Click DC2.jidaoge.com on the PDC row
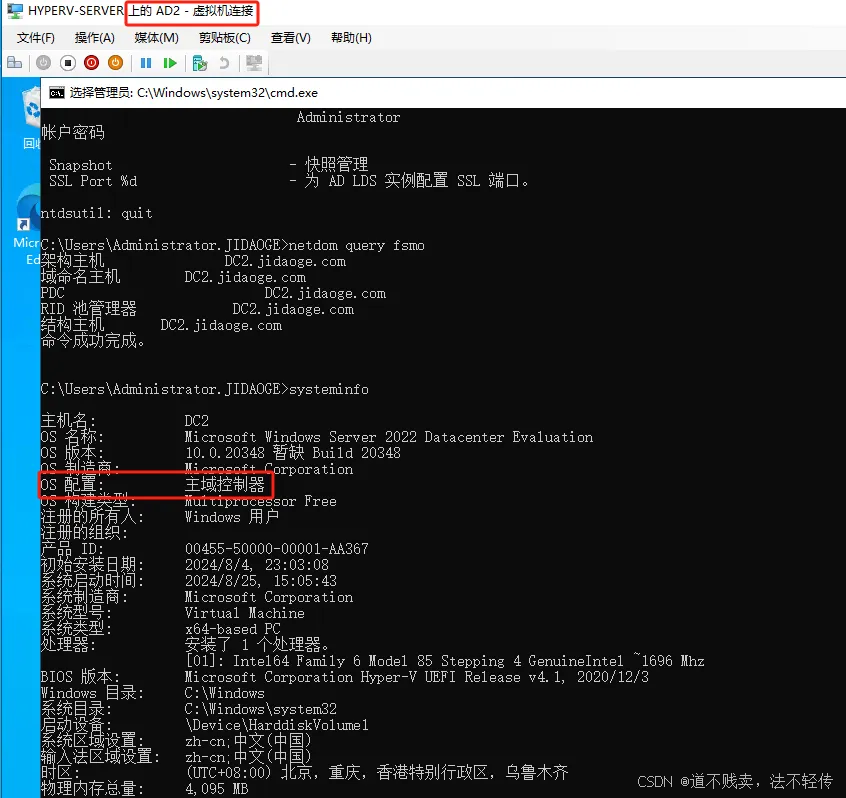This screenshot has height=798, width=846. pyautogui.click(x=325, y=294)
